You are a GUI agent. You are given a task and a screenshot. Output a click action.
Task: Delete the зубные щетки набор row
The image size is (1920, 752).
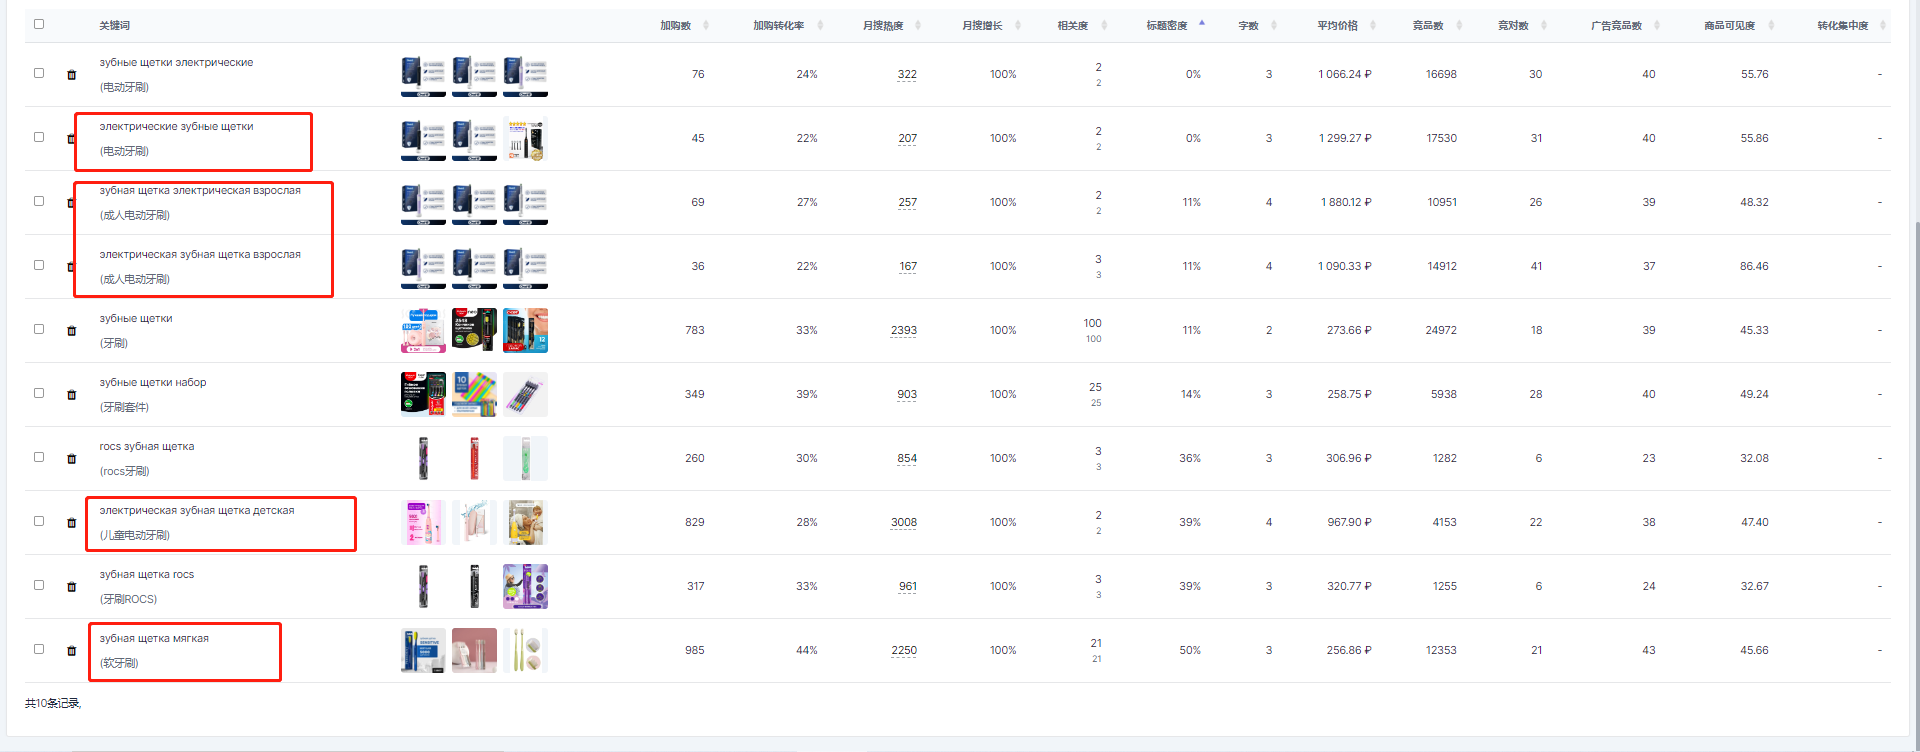(71, 395)
